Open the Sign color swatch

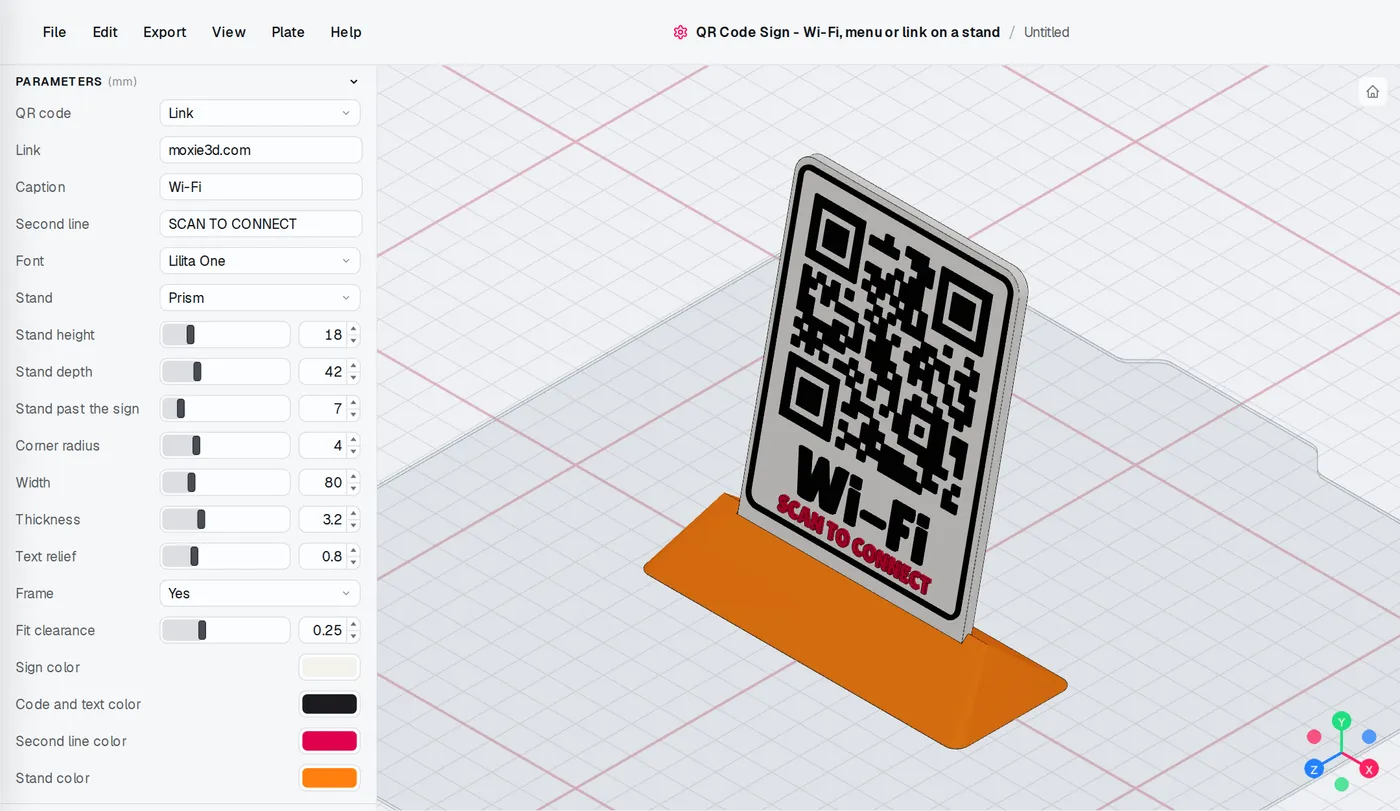329,667
